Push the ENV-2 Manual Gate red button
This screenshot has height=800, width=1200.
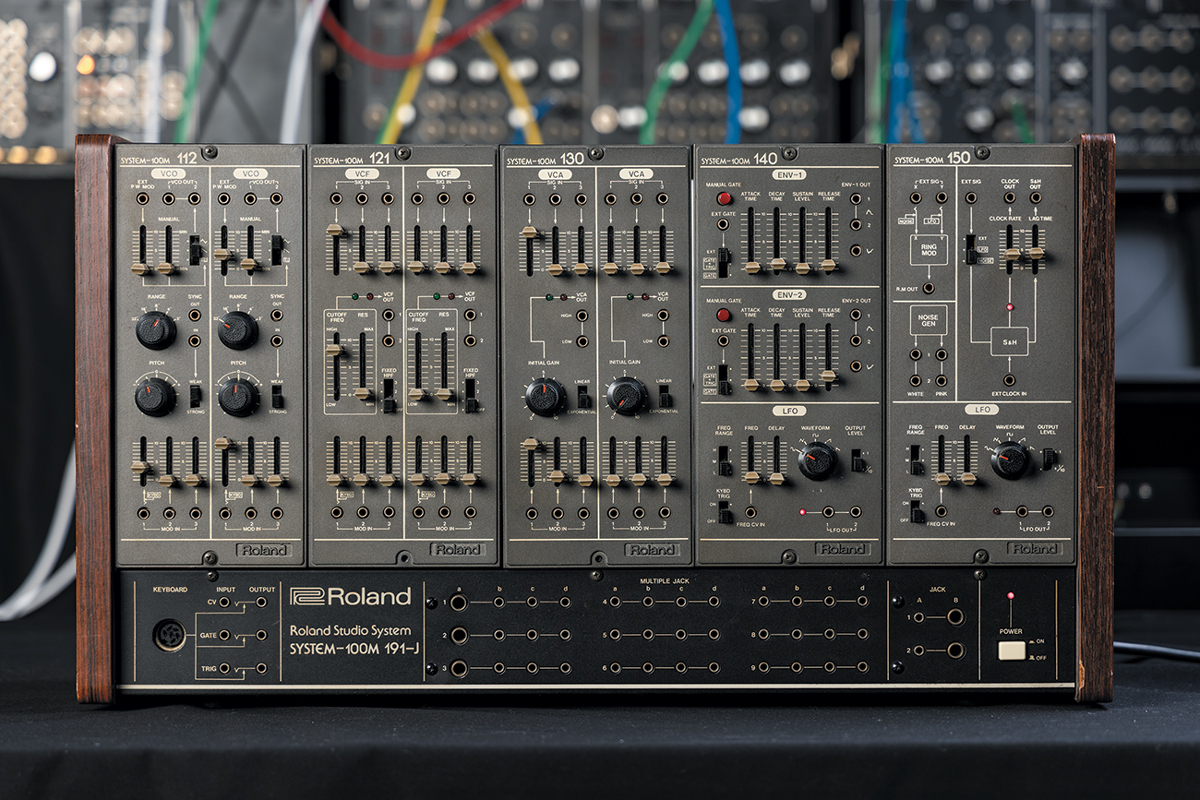[724, 315]
